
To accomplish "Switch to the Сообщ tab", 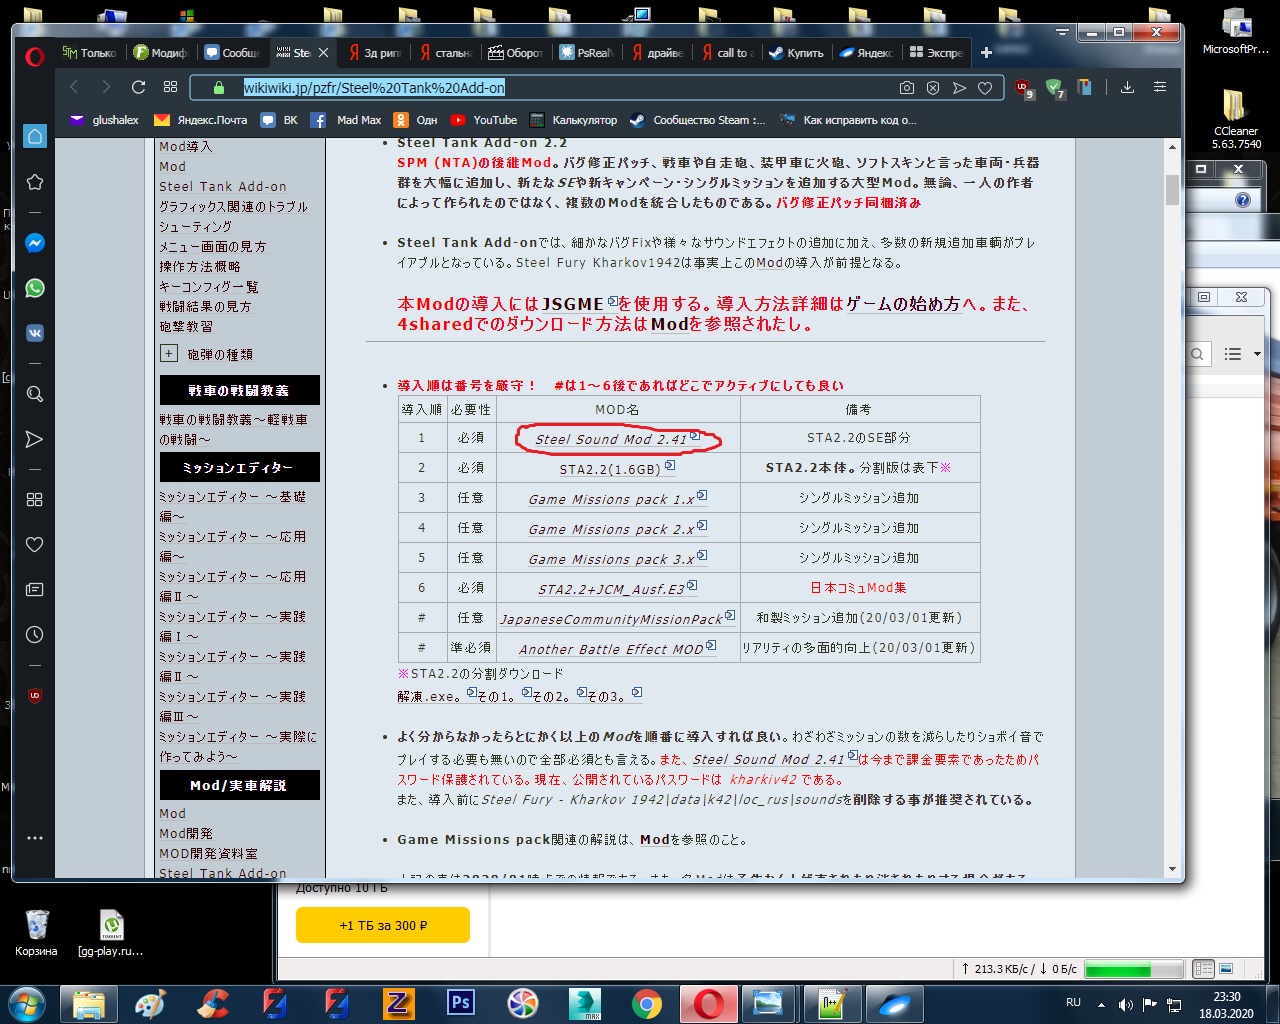I will point(232,53).
